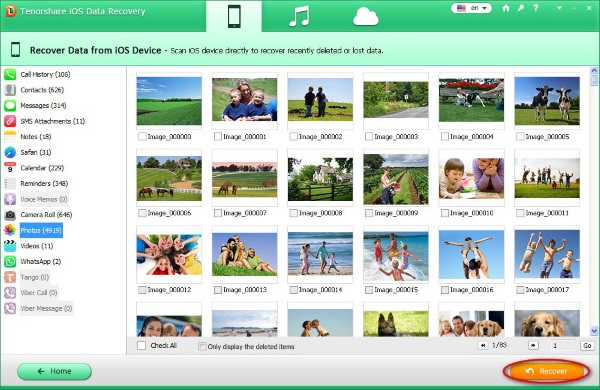600x390 pixels.
Task: Select the Image_000010 thumbnail
Action: pos(471,178)
